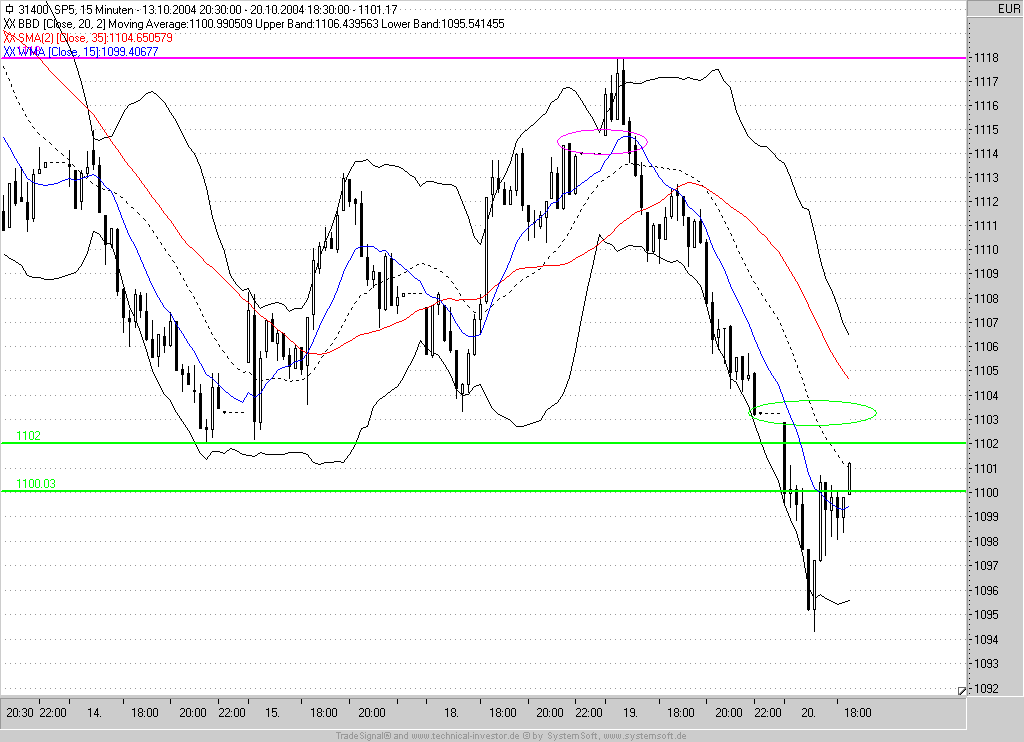This screenshot has width=1024, height=742.
Task: Click the XX marker beside BBD indicator
Action: (x=10, y=23)
